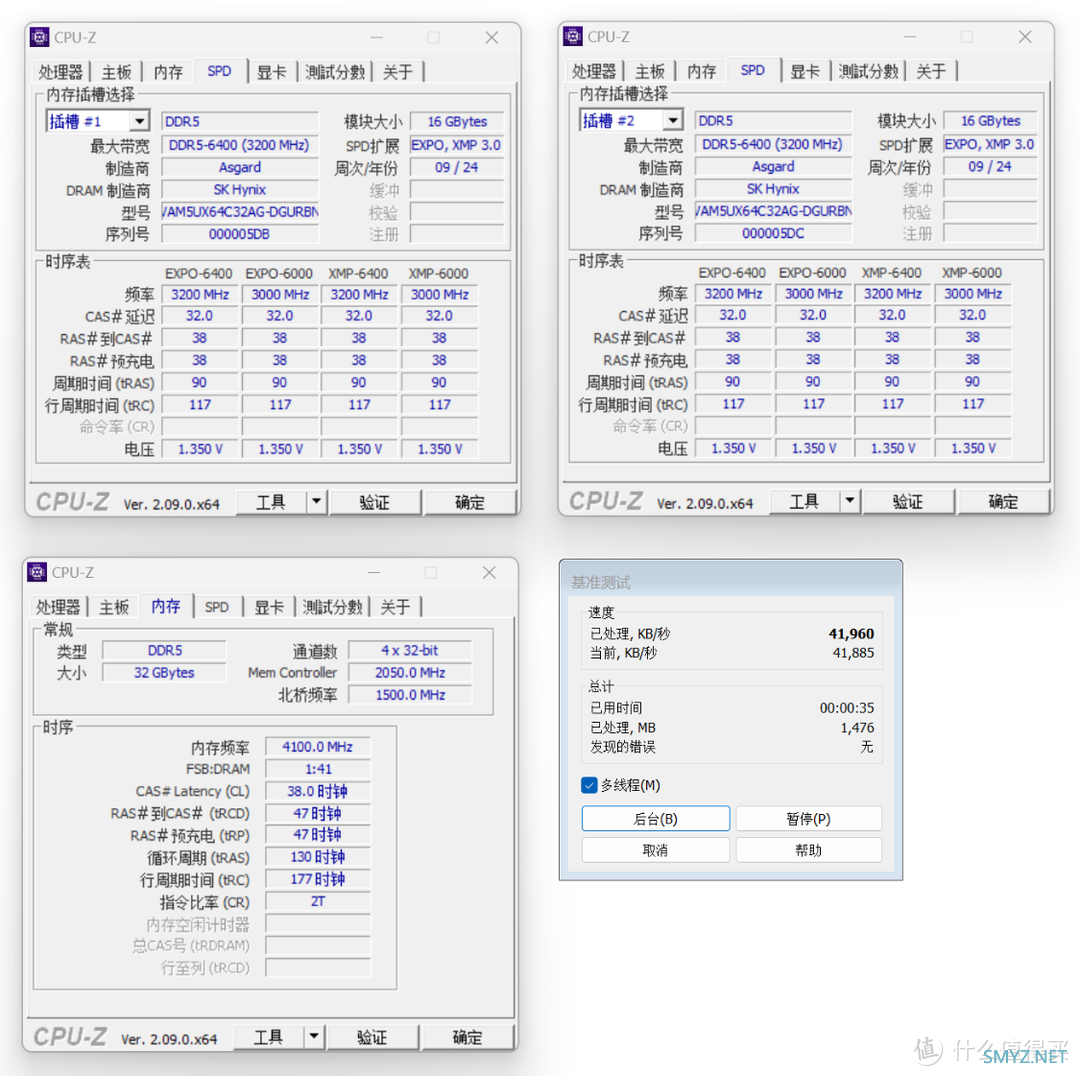
Task: Click the CPU-Z logo icon in the 插槽 #2 window title bar
Action: click(x=573, y=37)
